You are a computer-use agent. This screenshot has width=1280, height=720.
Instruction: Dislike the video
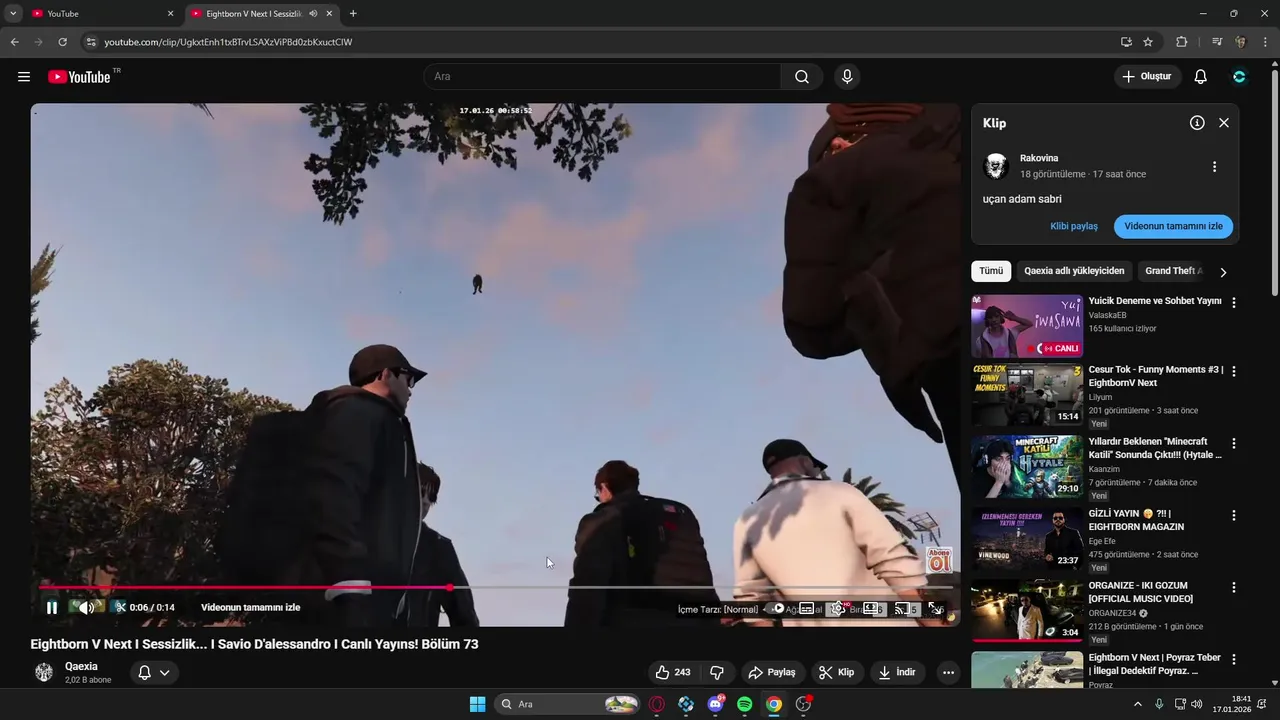pos(717,672)
